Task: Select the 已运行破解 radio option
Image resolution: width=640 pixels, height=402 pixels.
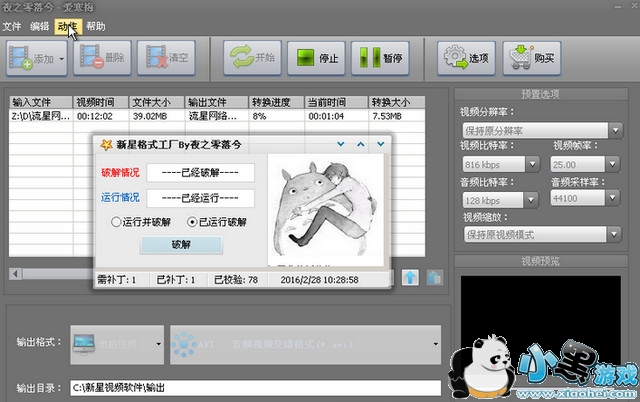Action: click(x=217, y=222)
